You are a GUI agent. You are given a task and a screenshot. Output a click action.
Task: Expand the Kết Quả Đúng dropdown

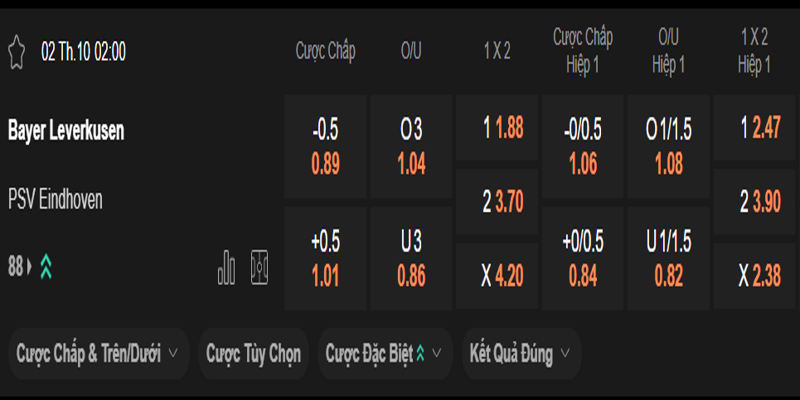519,353
